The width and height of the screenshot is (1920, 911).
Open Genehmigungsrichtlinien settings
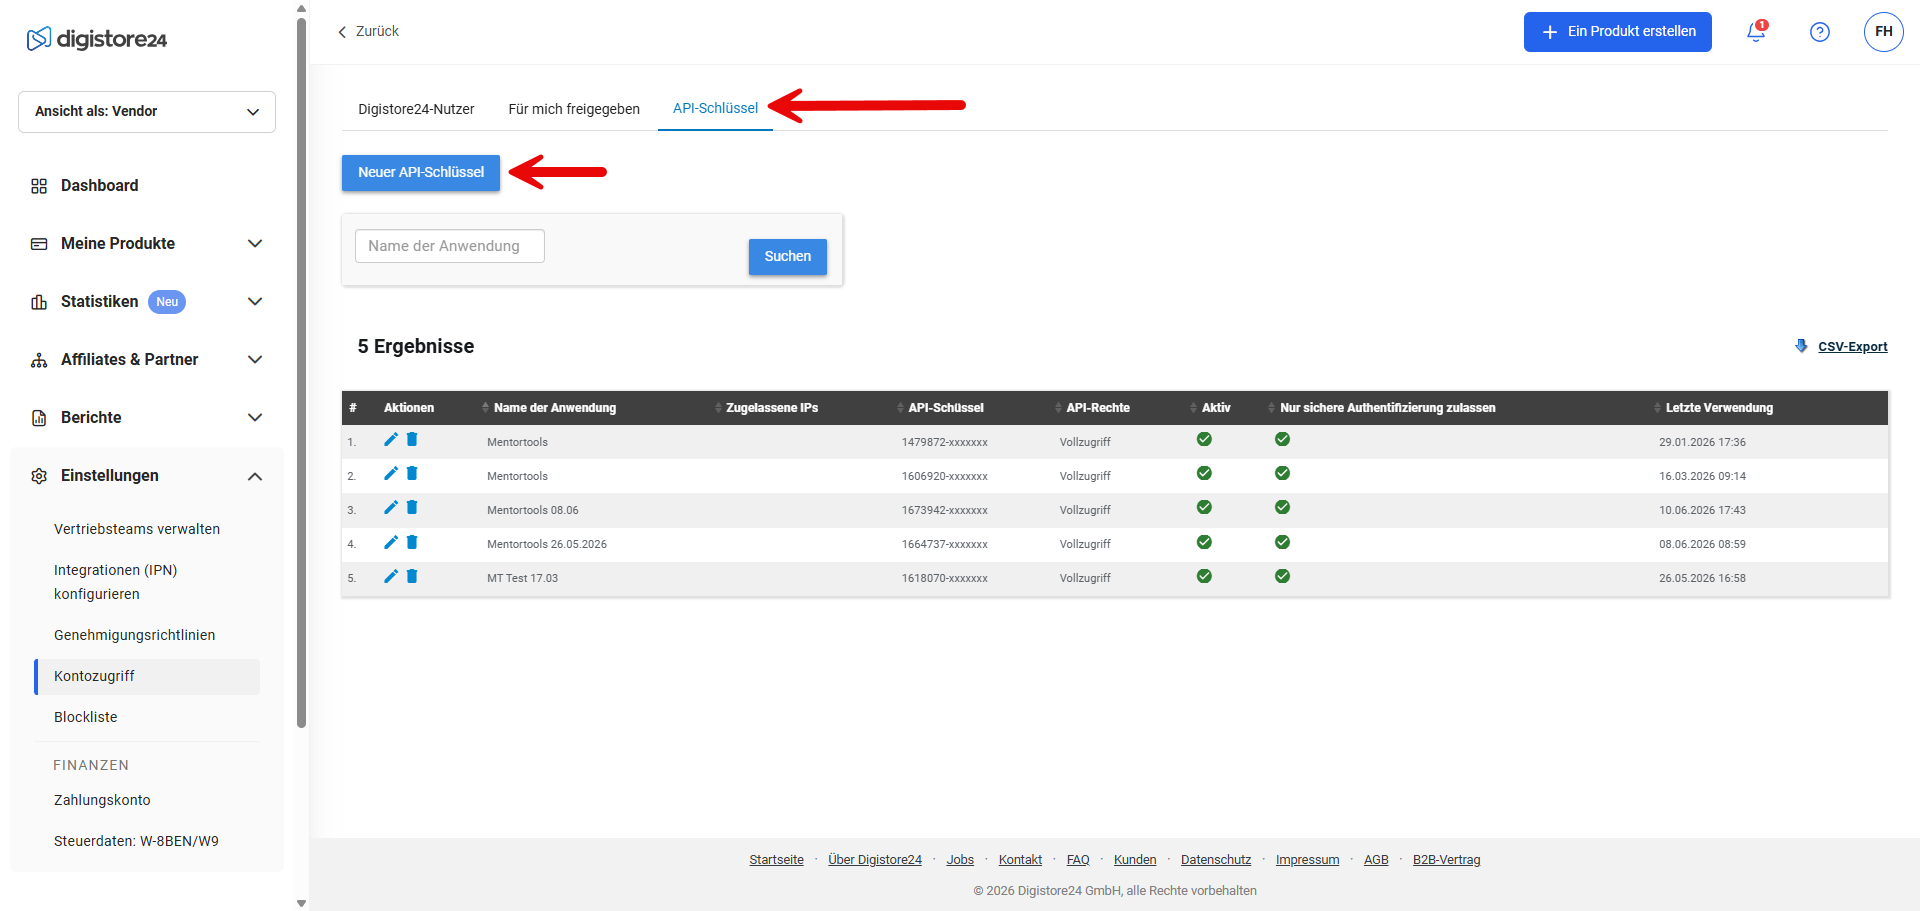coord(135,635)
